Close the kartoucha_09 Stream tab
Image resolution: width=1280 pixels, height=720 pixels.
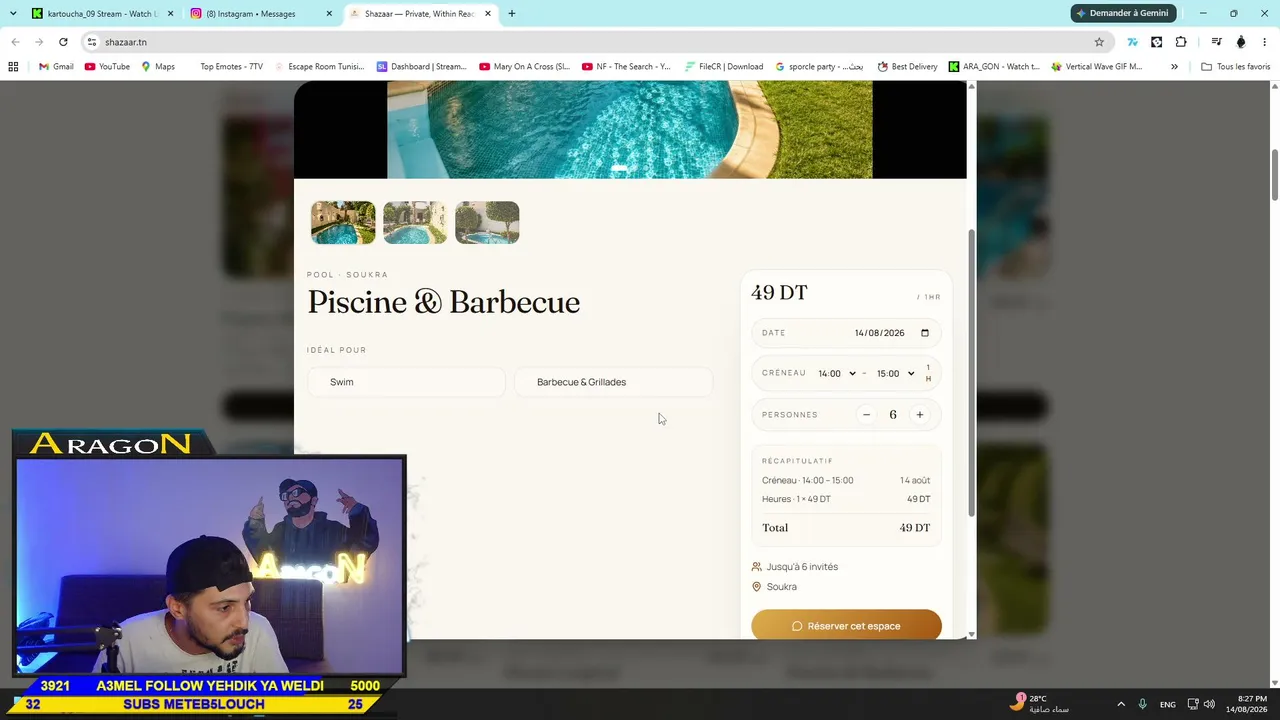tap(170, 14)
